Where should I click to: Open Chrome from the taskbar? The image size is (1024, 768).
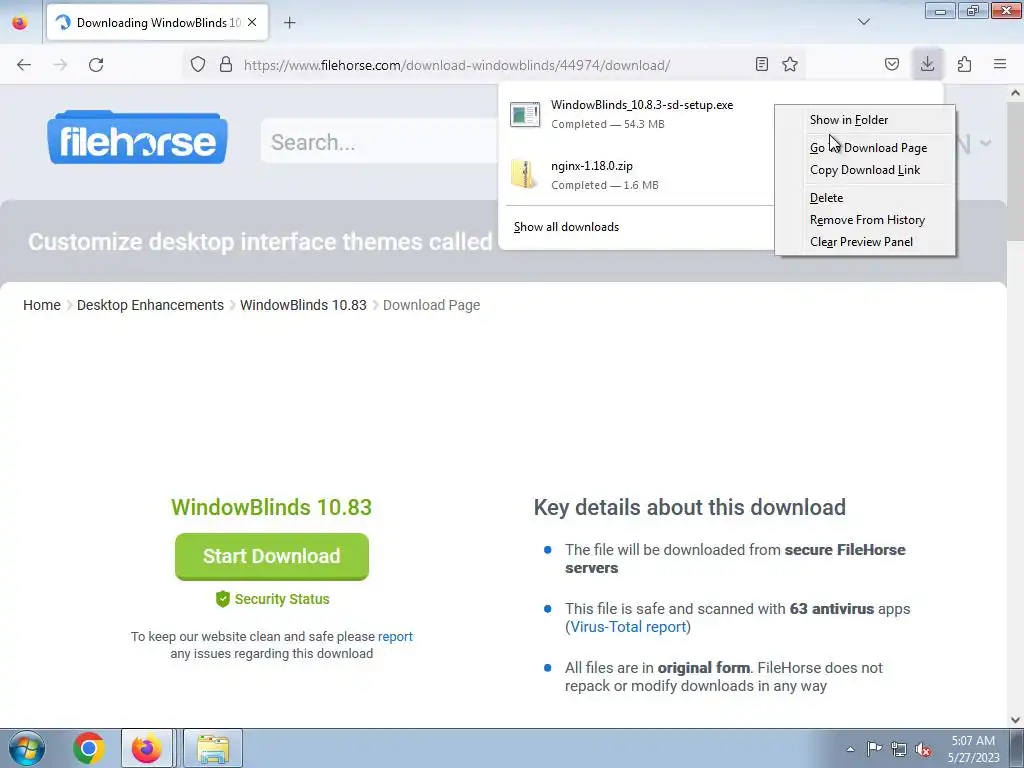pos(89,748)
